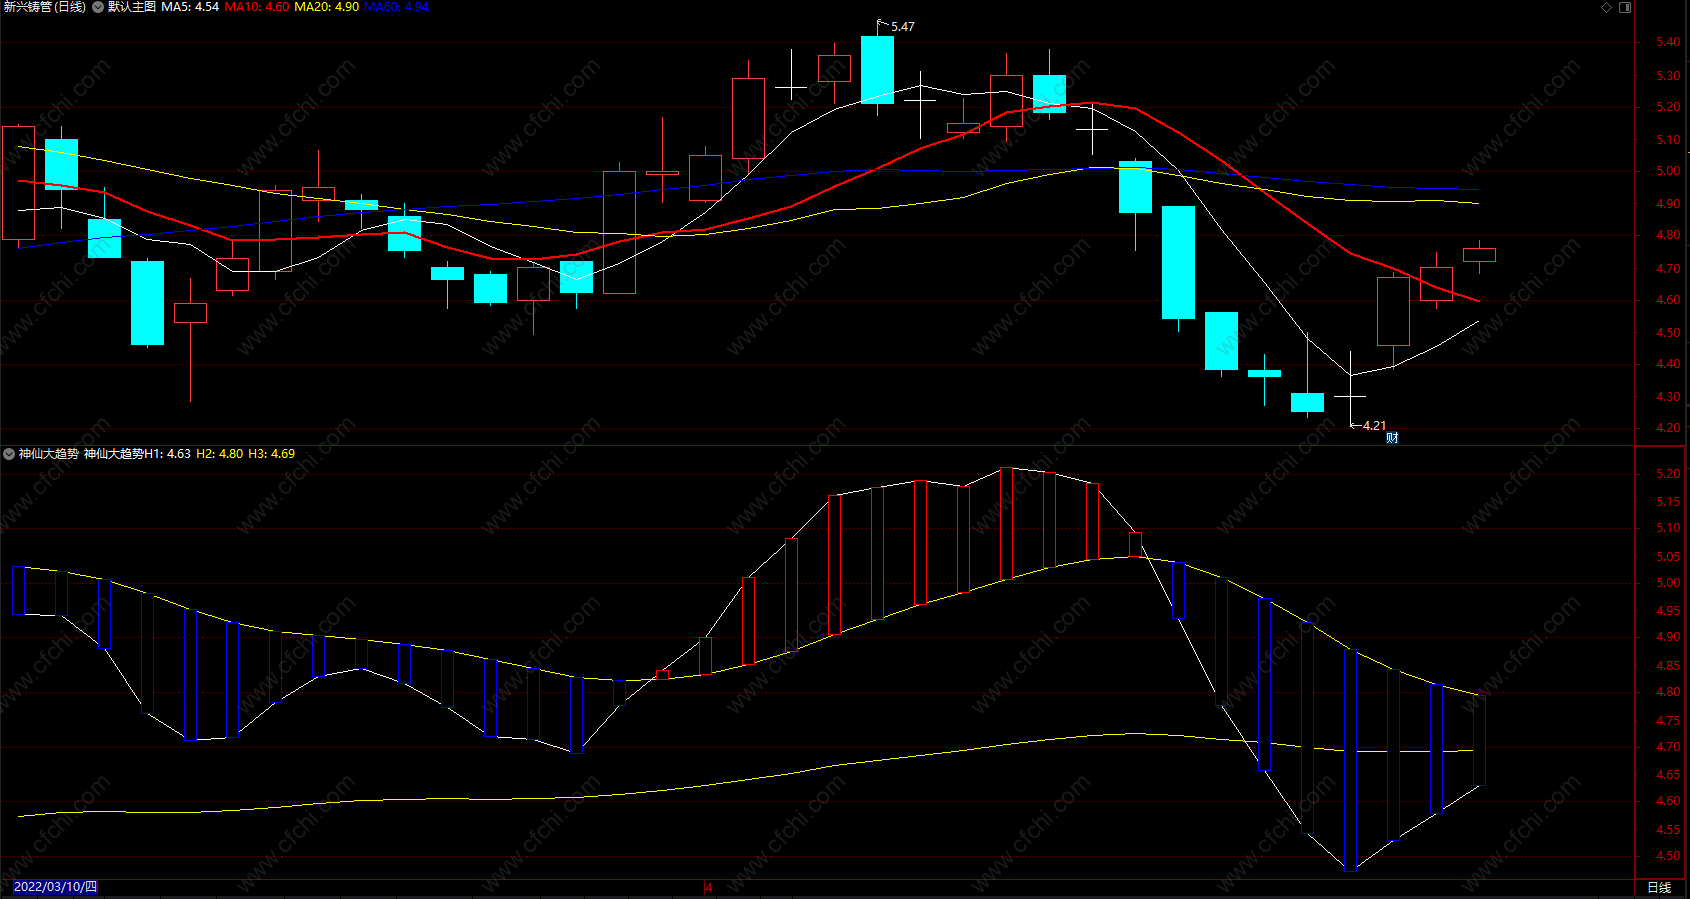Click the 5.00 main chart price axis label
1690x899 pixels.
1668,171
